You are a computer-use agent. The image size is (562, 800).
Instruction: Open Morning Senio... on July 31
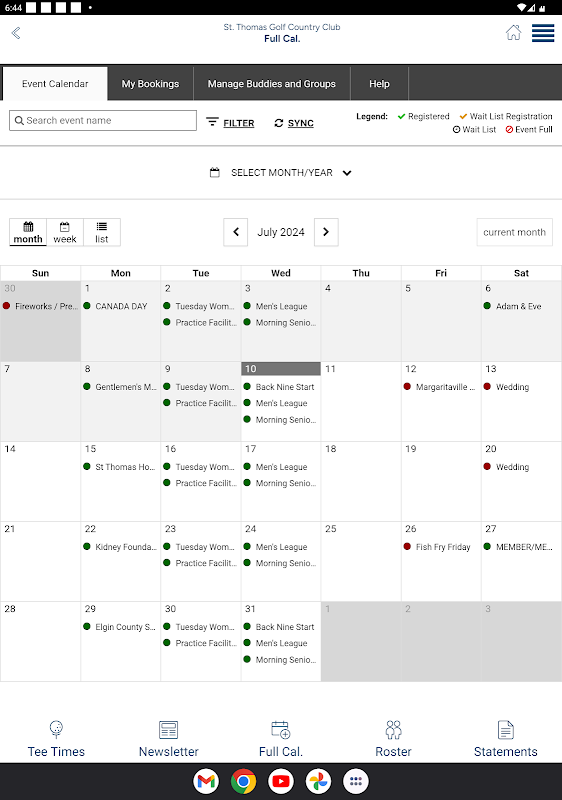pos(280,660)
